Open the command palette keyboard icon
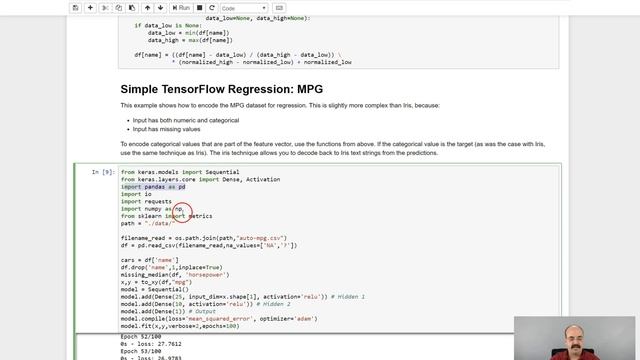The height and width of the screenshot is (360, 640). (279, 8)
